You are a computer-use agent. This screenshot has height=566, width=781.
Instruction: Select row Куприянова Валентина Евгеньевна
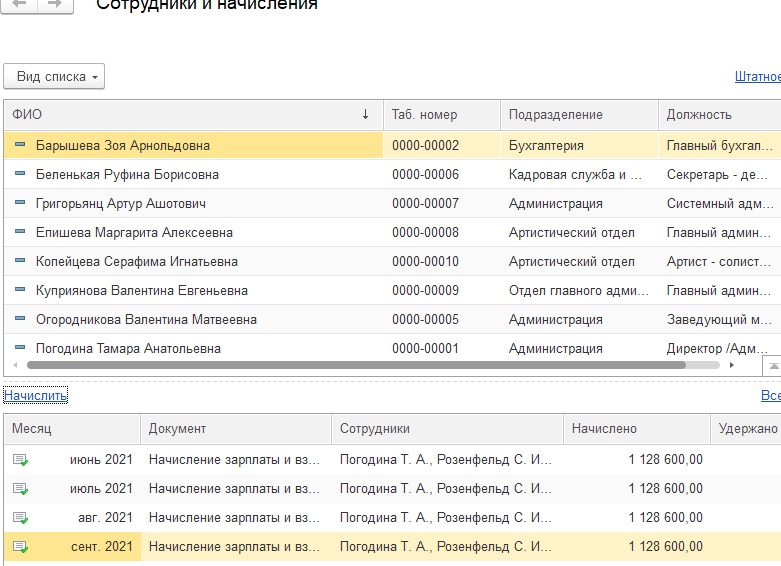click(x=392, y=290)
